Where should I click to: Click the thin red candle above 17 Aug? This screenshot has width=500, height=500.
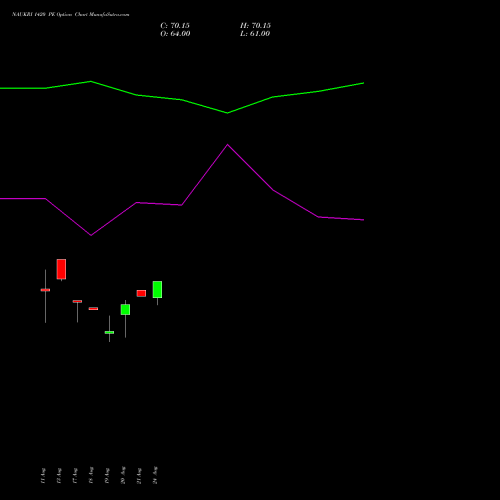click(x=77, y=301)
